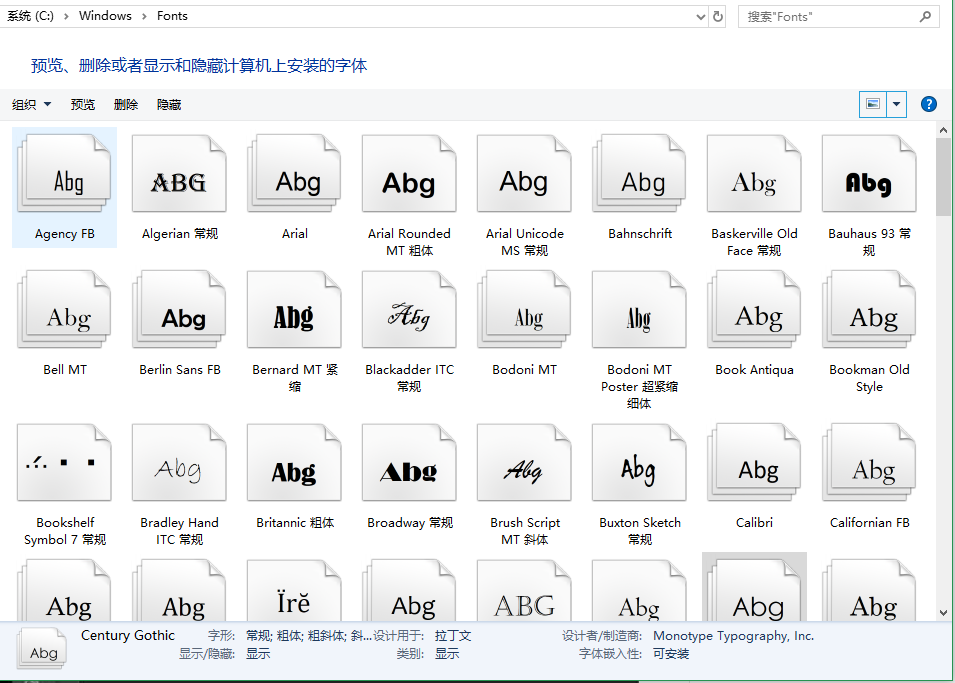The width and height of the screenshot is (955, 683).
Task: Click the Century Gothic preview thumbnail in details pane
Action: pos(41,649)
